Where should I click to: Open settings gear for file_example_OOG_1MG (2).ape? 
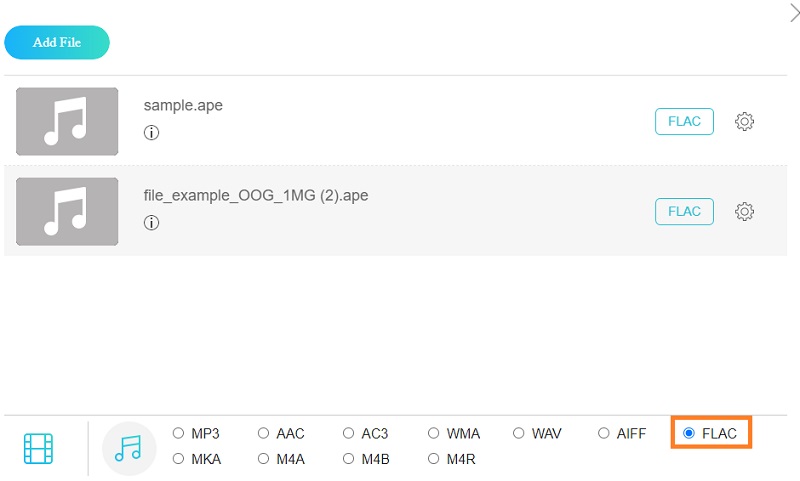pyautogui.click(x=744, y=212)
